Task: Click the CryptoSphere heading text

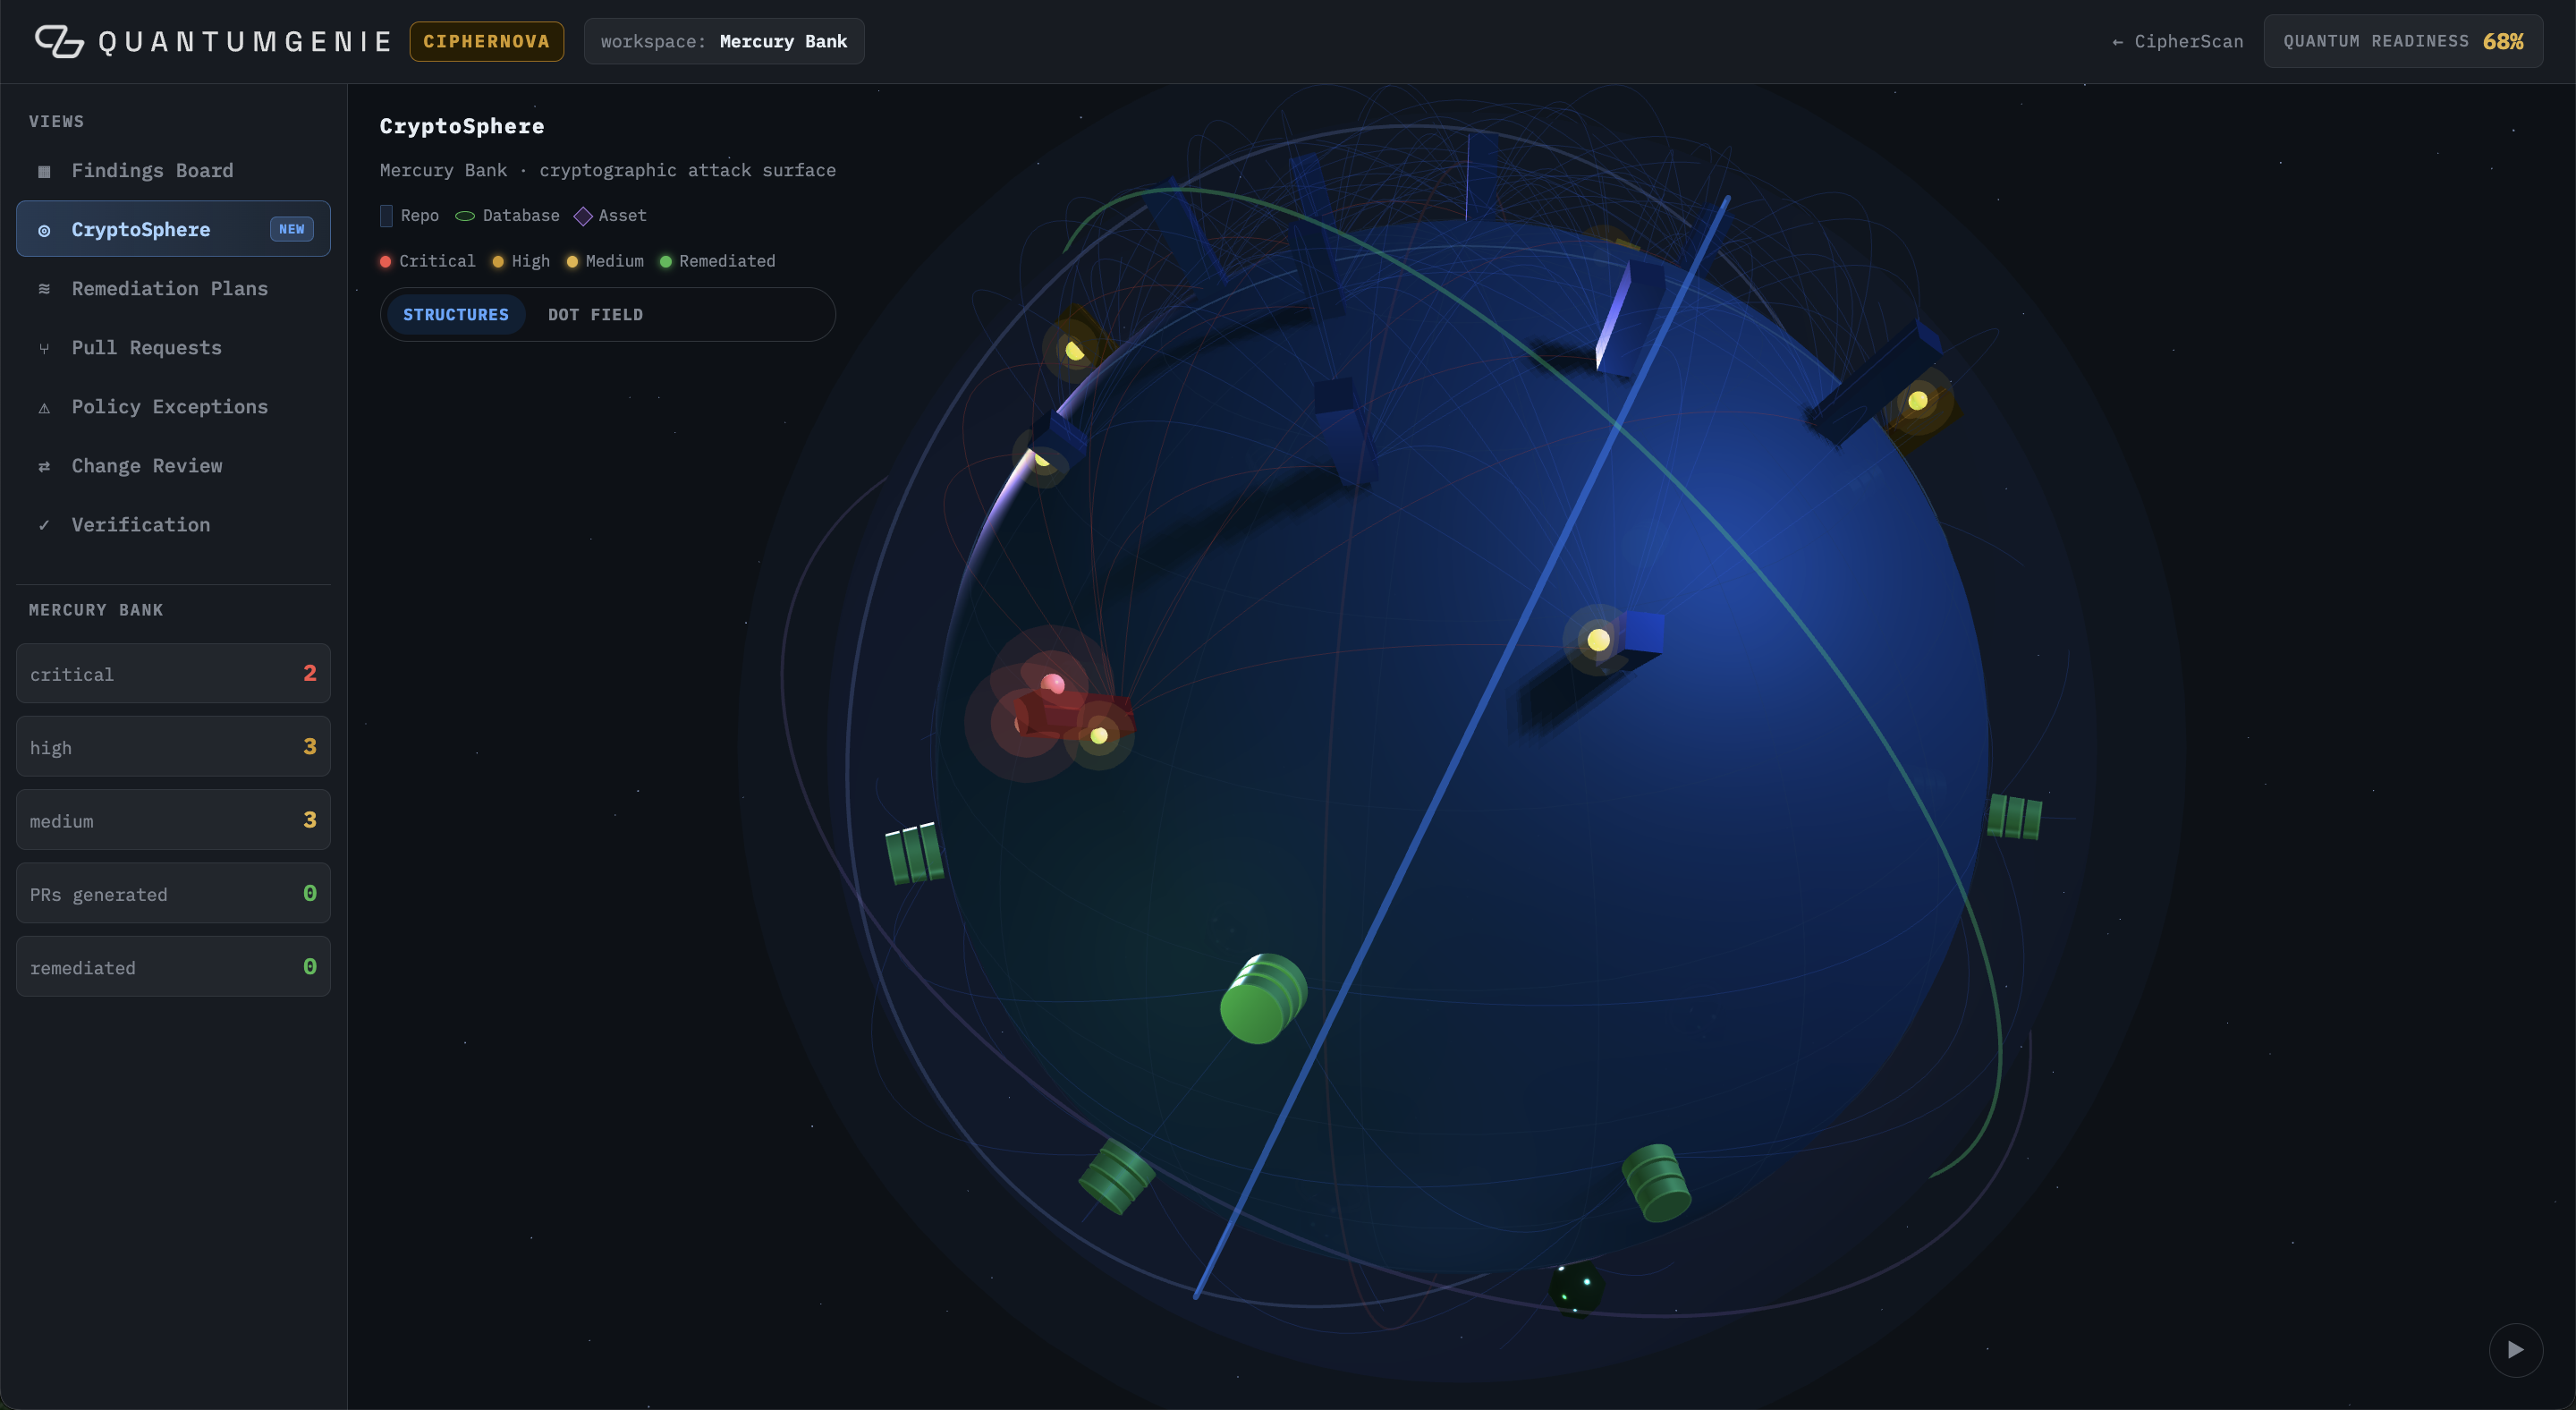Action: coord(462,126)
